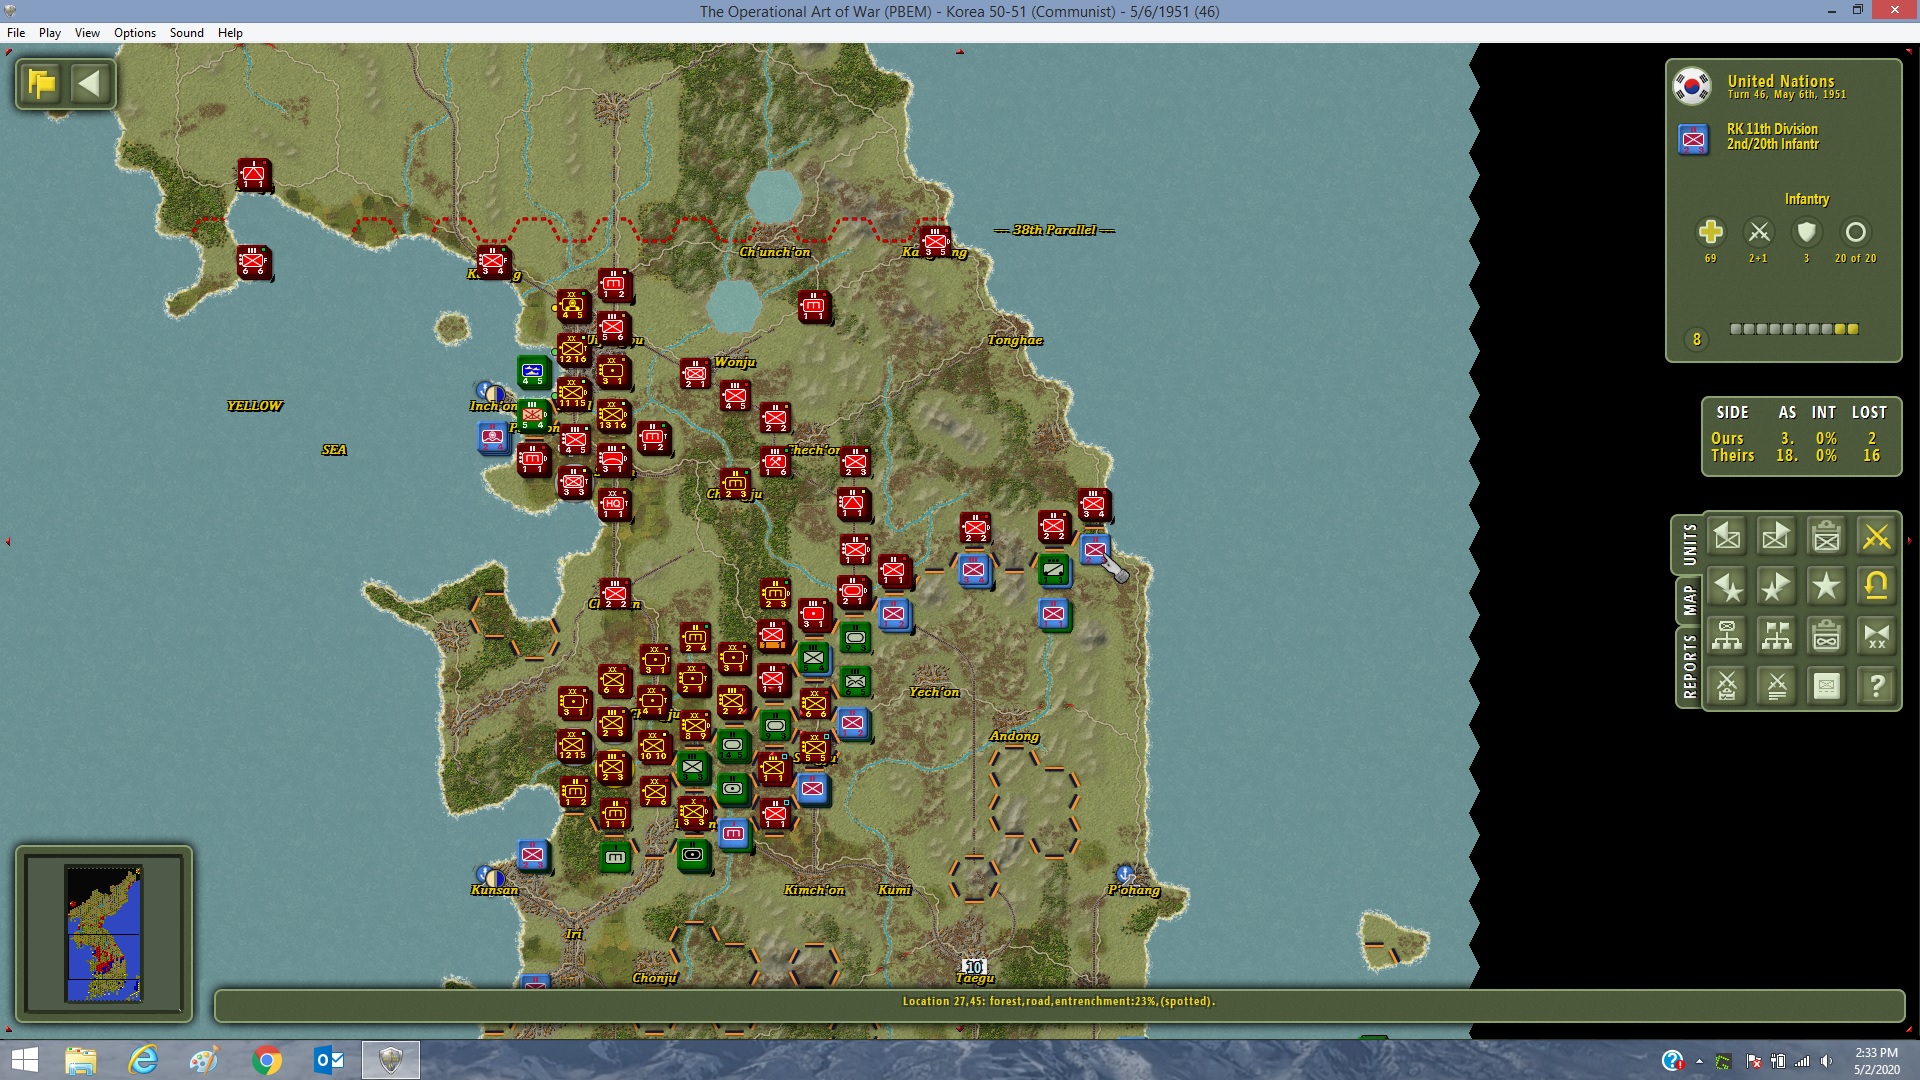Image resolution: width=1920 pixels, height=1080 pixels.
Task: Click 'Theirs' row in the losses table
Action: coord(1798,456)
